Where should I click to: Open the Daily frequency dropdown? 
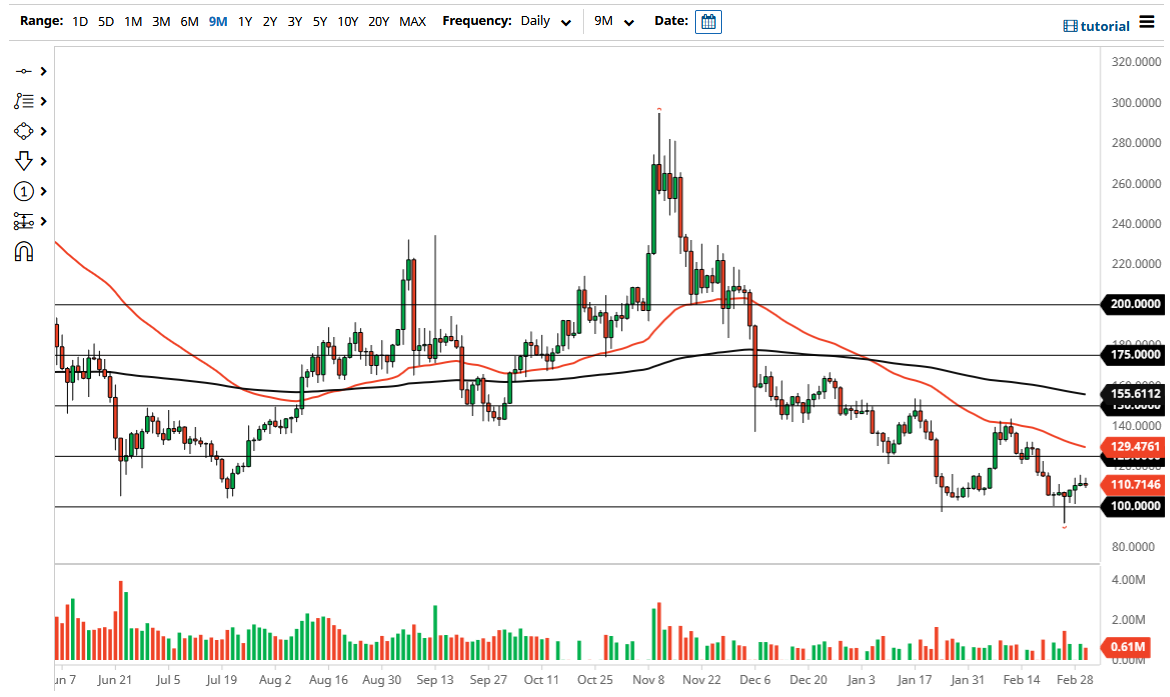544,20
